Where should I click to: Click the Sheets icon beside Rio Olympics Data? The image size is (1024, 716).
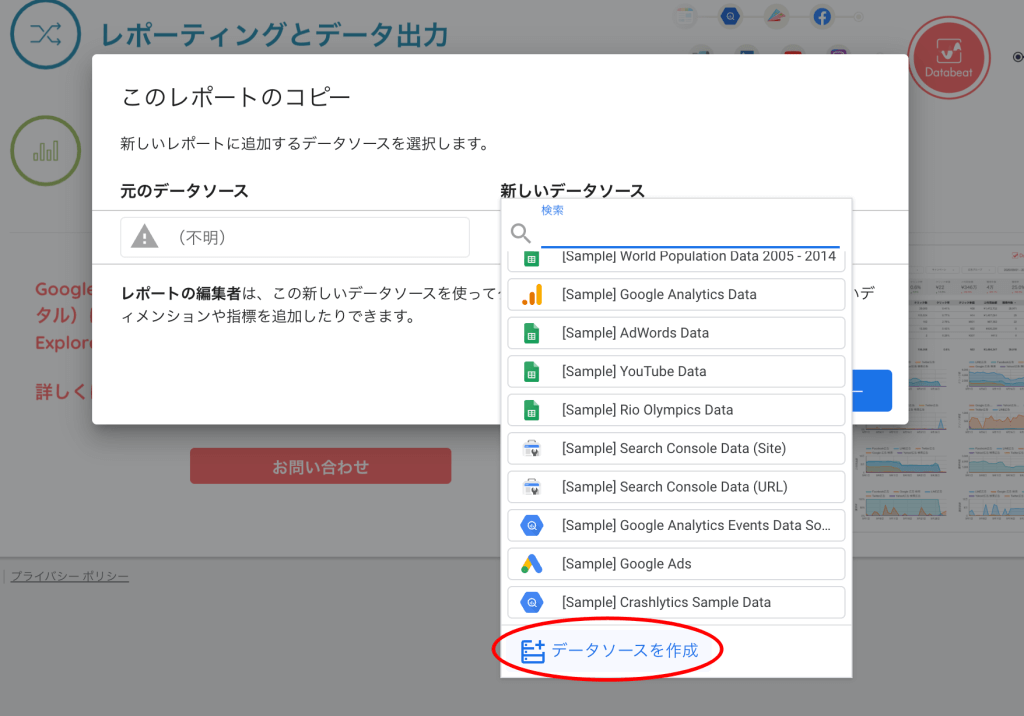(532, 410)
